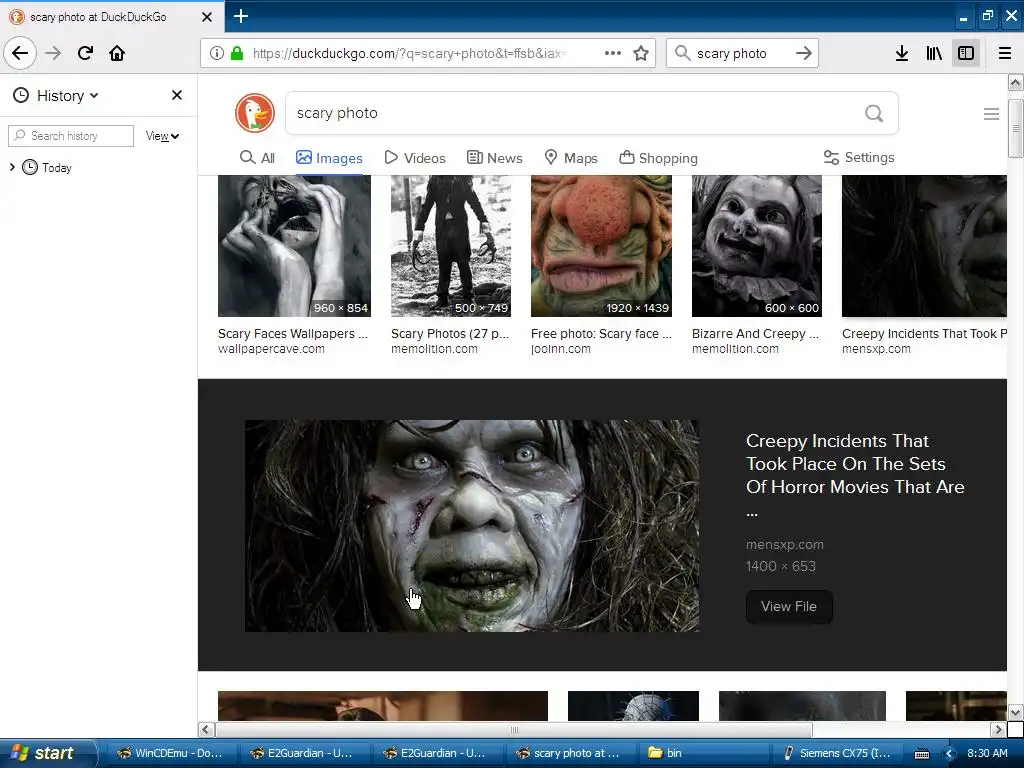The height and width of the screenshot is (768, 1024).
Task: Click the green secure connection padlock
Action: (237, 53)
